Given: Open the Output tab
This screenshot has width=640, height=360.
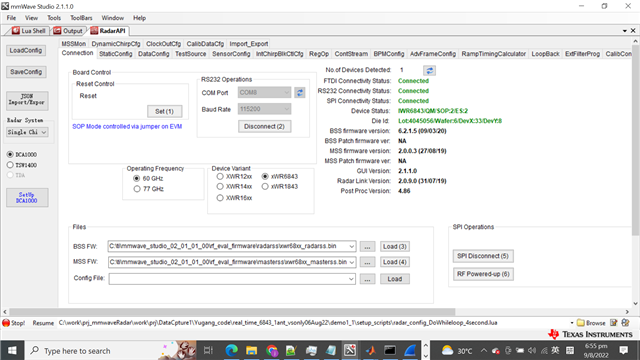Looking at the screenshot, I should click(x=68, y=31).
